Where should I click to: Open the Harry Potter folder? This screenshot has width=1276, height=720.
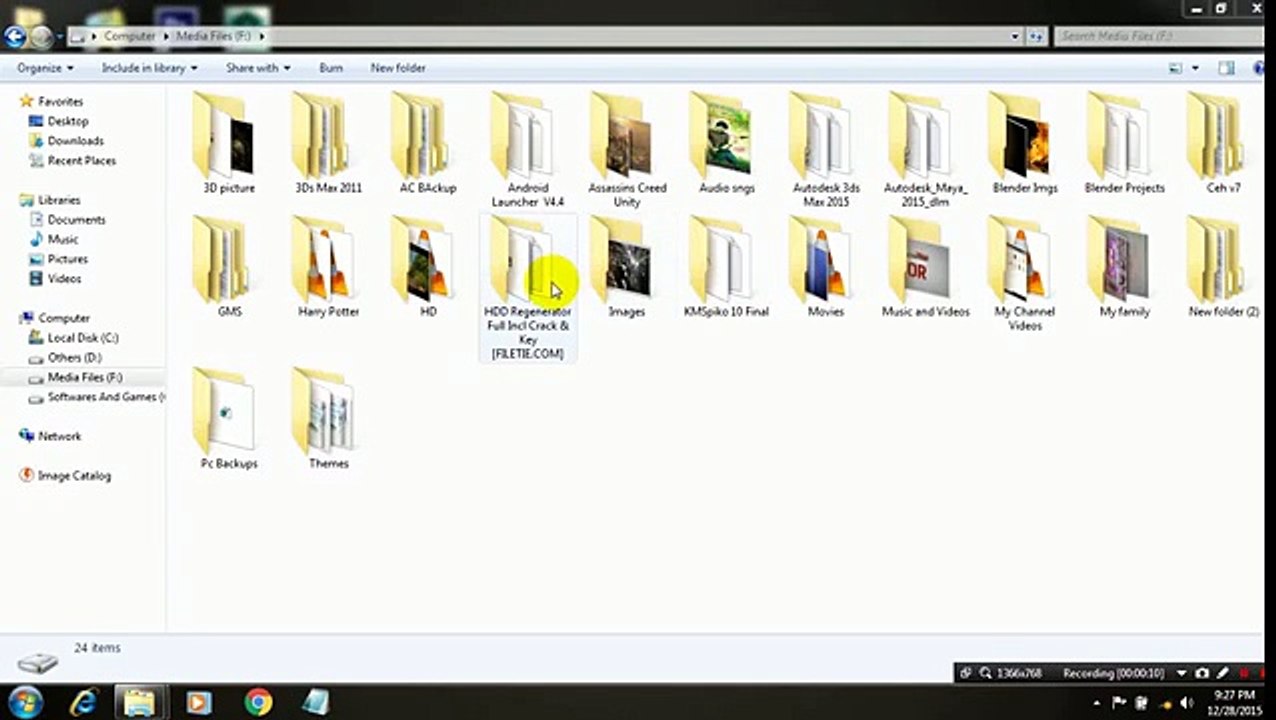[x=328, y=266]
